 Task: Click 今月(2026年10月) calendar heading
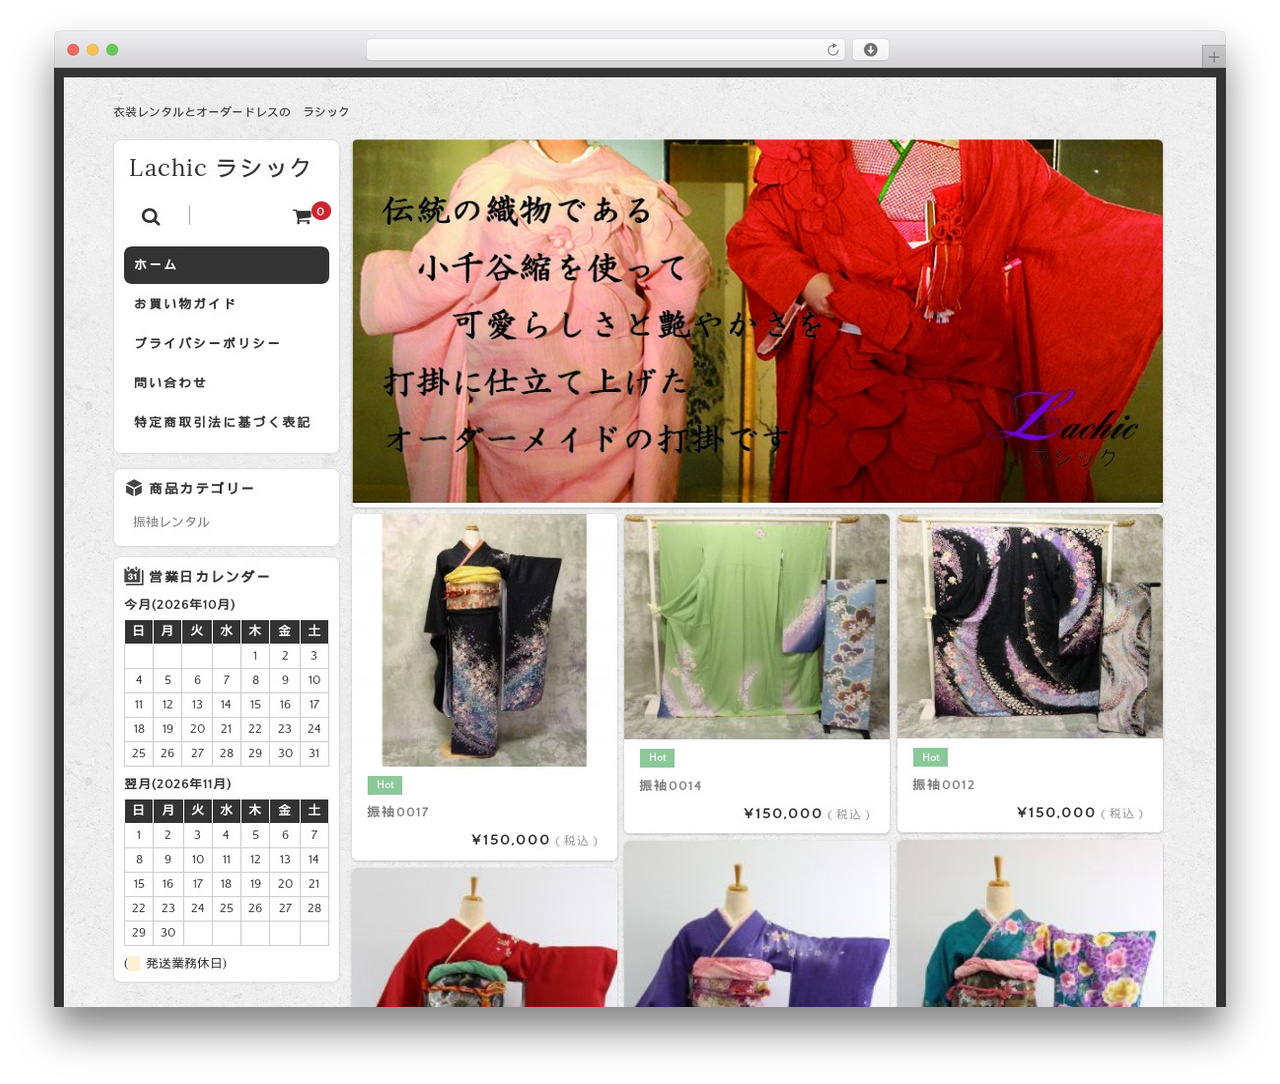180,605
